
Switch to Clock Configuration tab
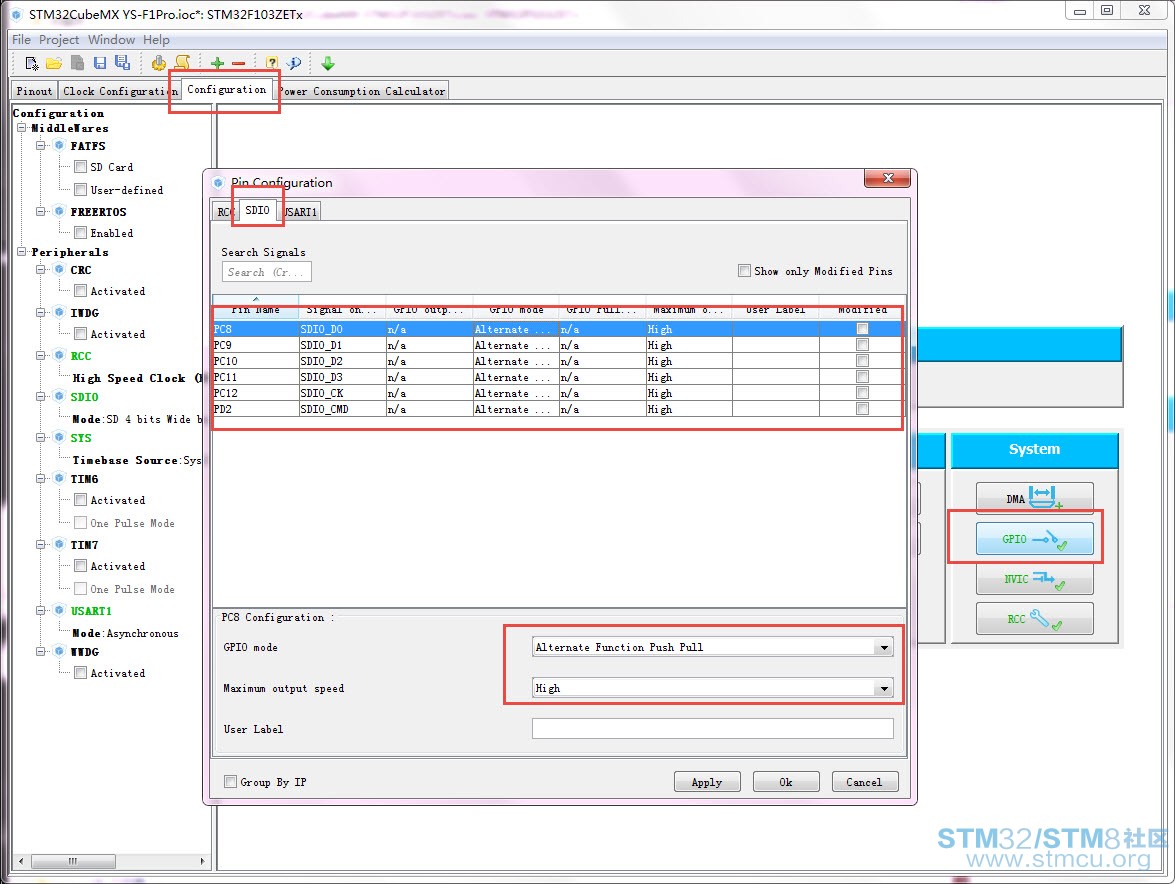tap(119, 91)
